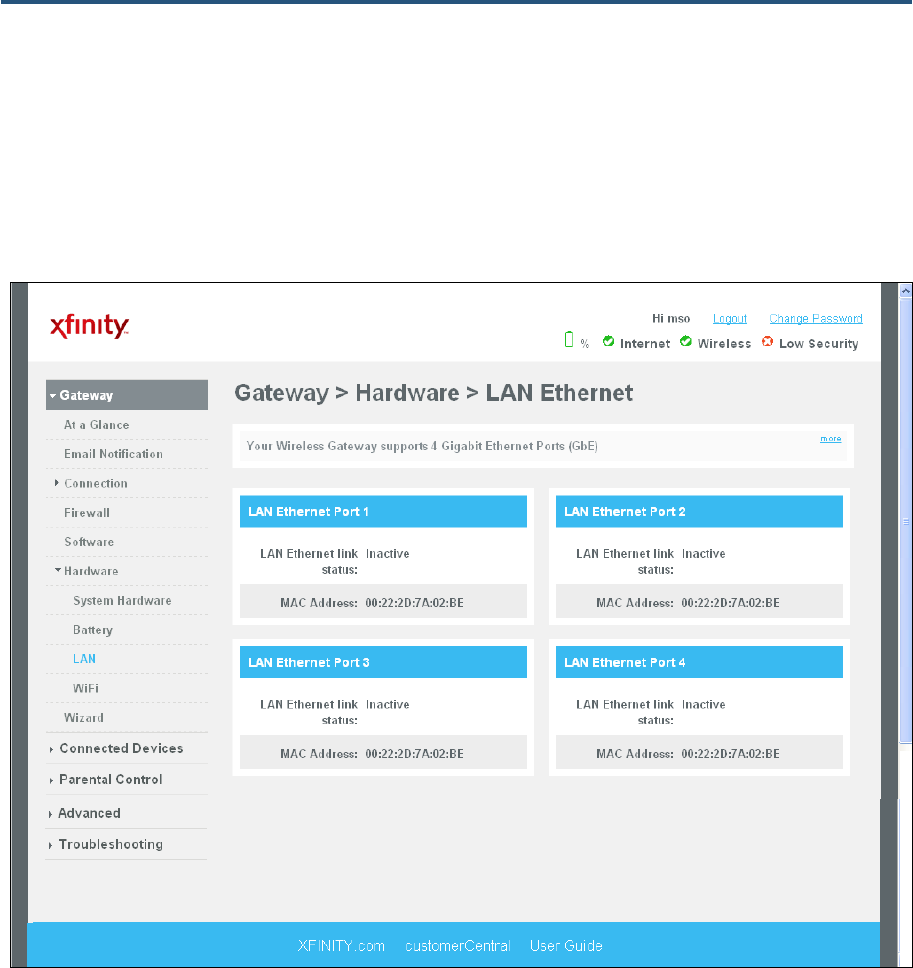Expand Connected Devices section
Image resolution: width=913 pixels, height=968 pixels.
122,748
